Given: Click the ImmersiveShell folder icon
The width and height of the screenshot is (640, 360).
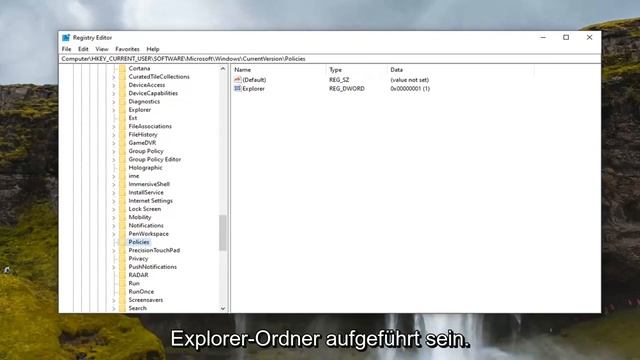Looking at the screenshot, I should tap(122, 184).
